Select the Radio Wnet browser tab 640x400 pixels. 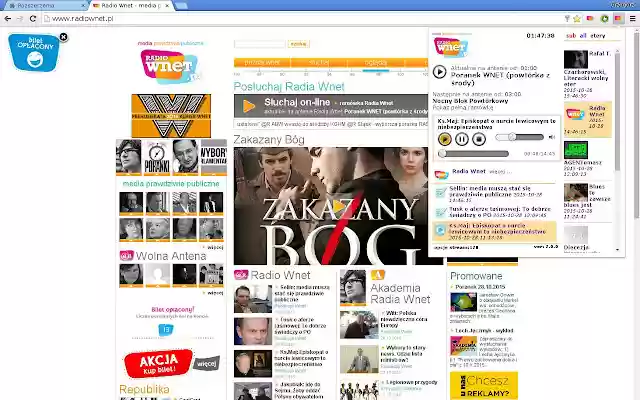pyautogui.click(x=129, y=5)
